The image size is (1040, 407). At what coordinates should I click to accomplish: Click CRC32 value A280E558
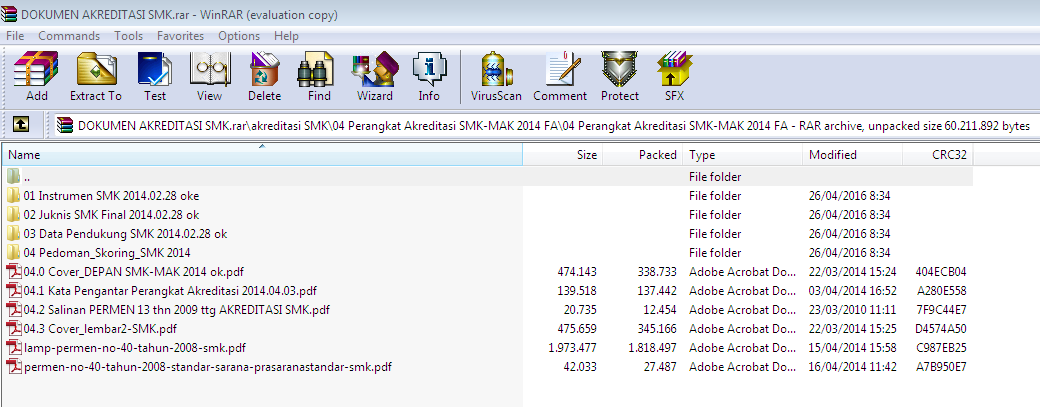coord(942,290)
